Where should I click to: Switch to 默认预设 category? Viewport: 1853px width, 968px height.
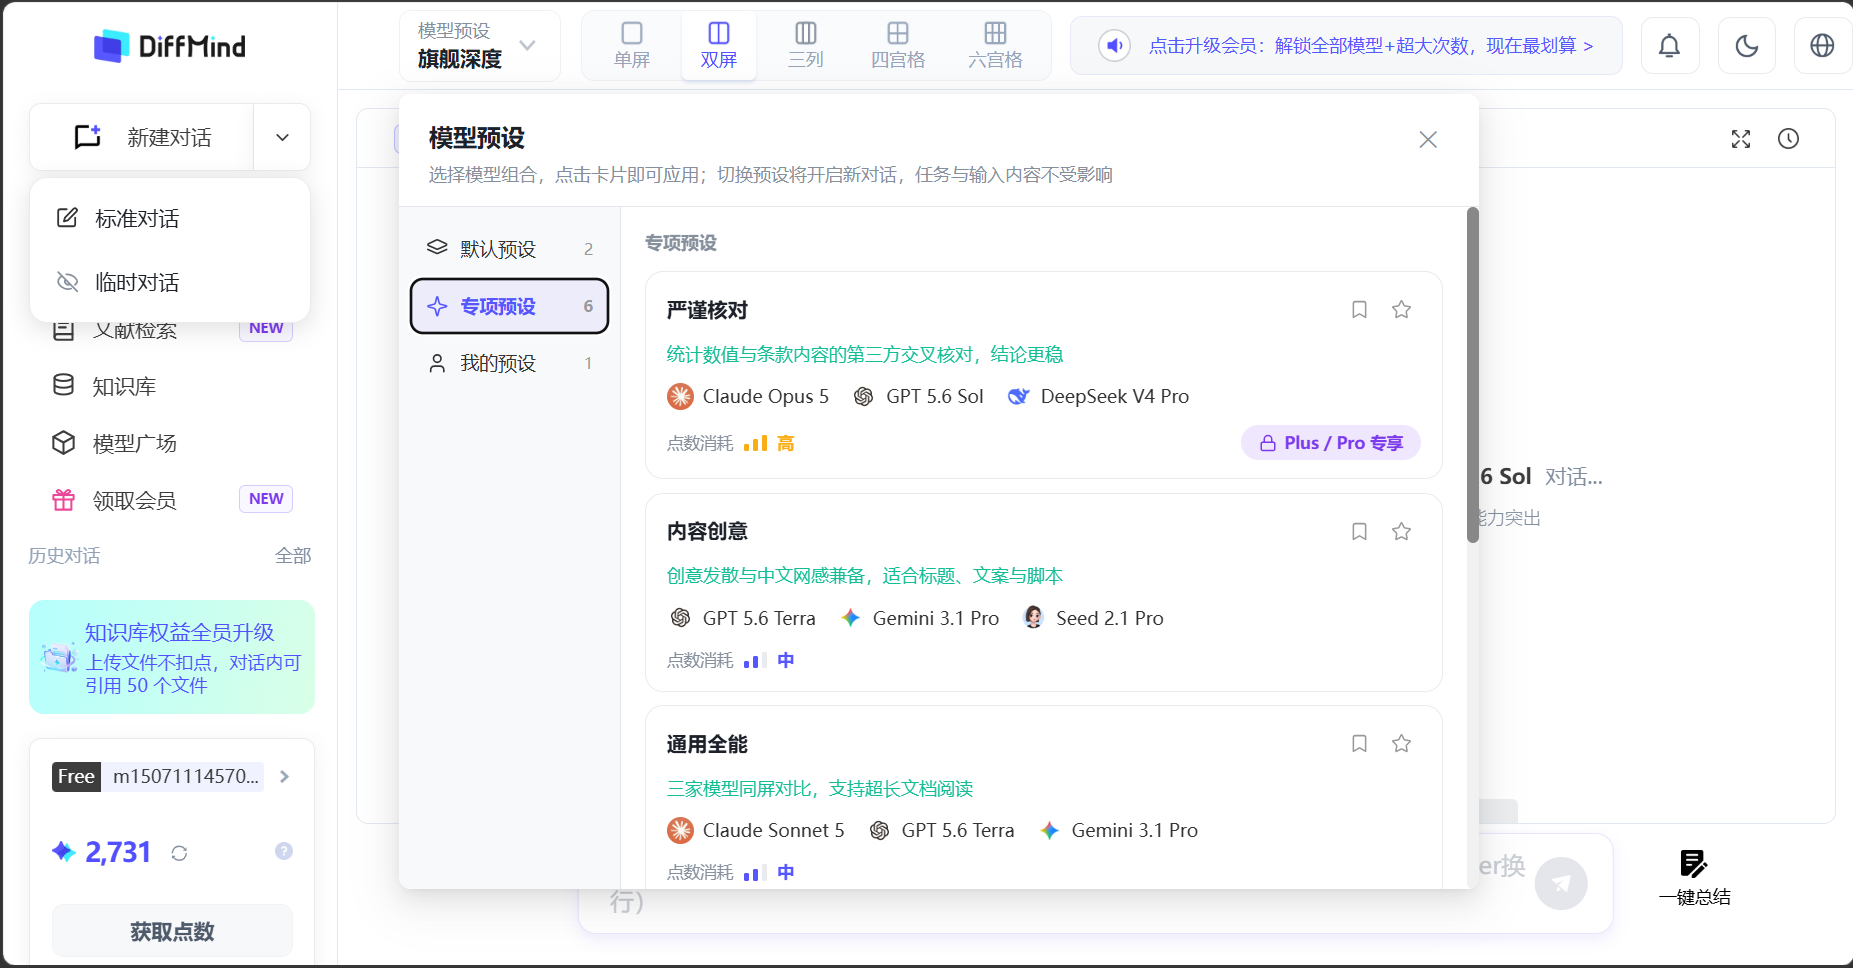(x=509, y=249)
